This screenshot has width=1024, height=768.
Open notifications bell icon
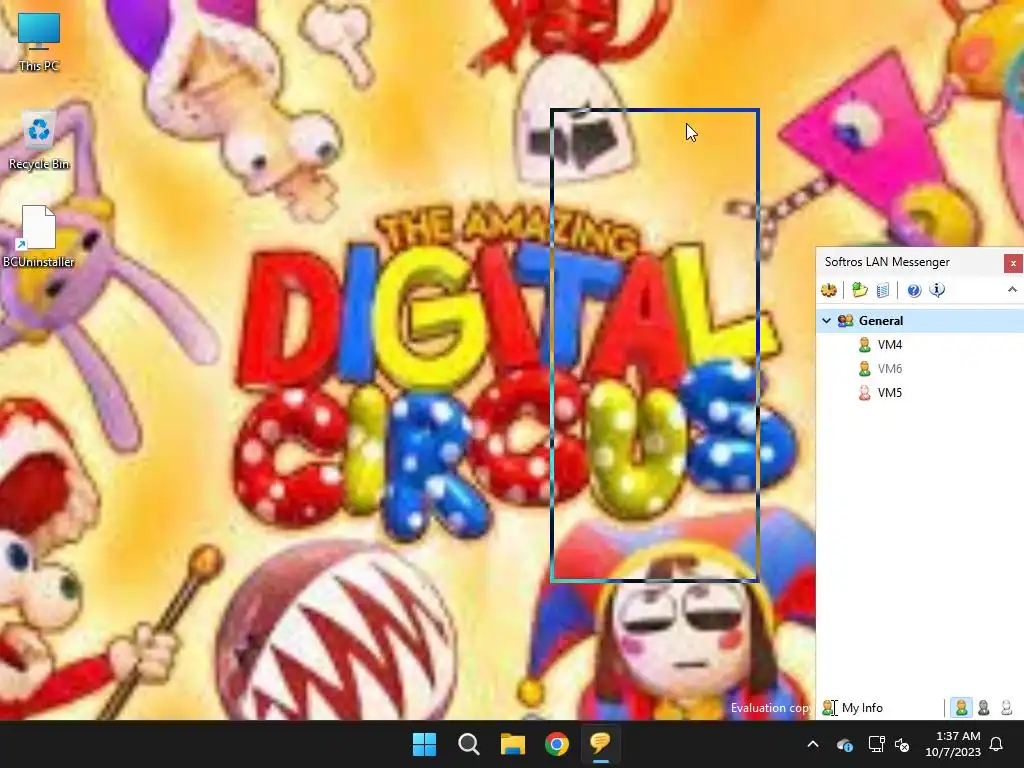coord(997,744)
